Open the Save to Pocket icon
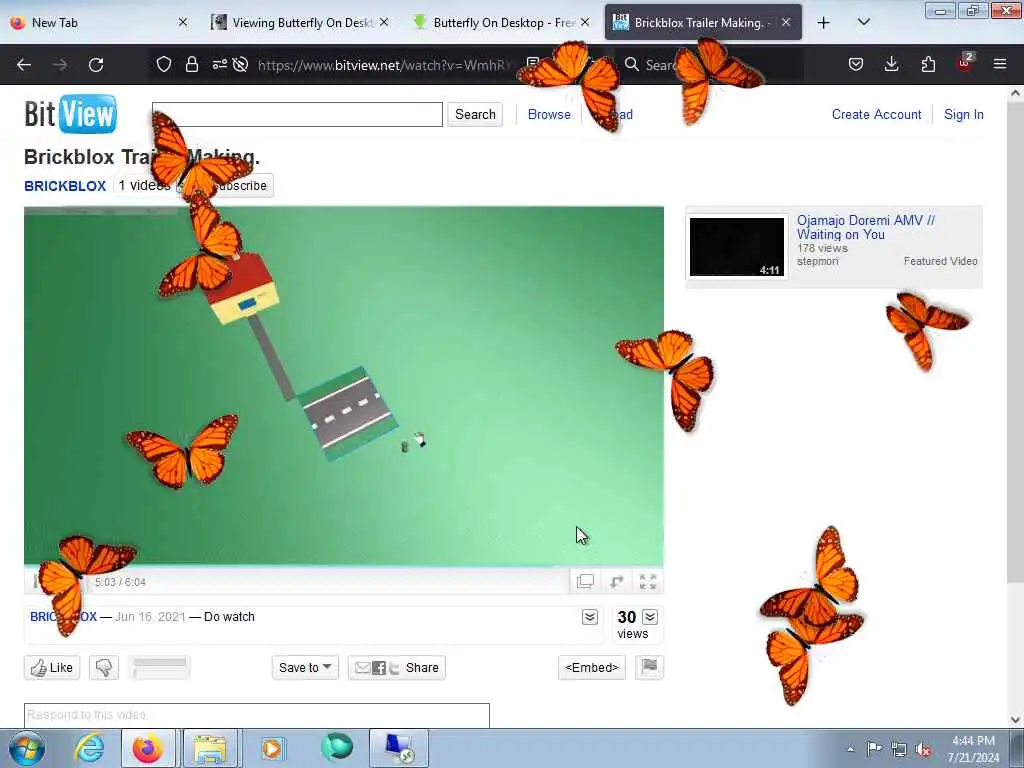 [856, 64]
